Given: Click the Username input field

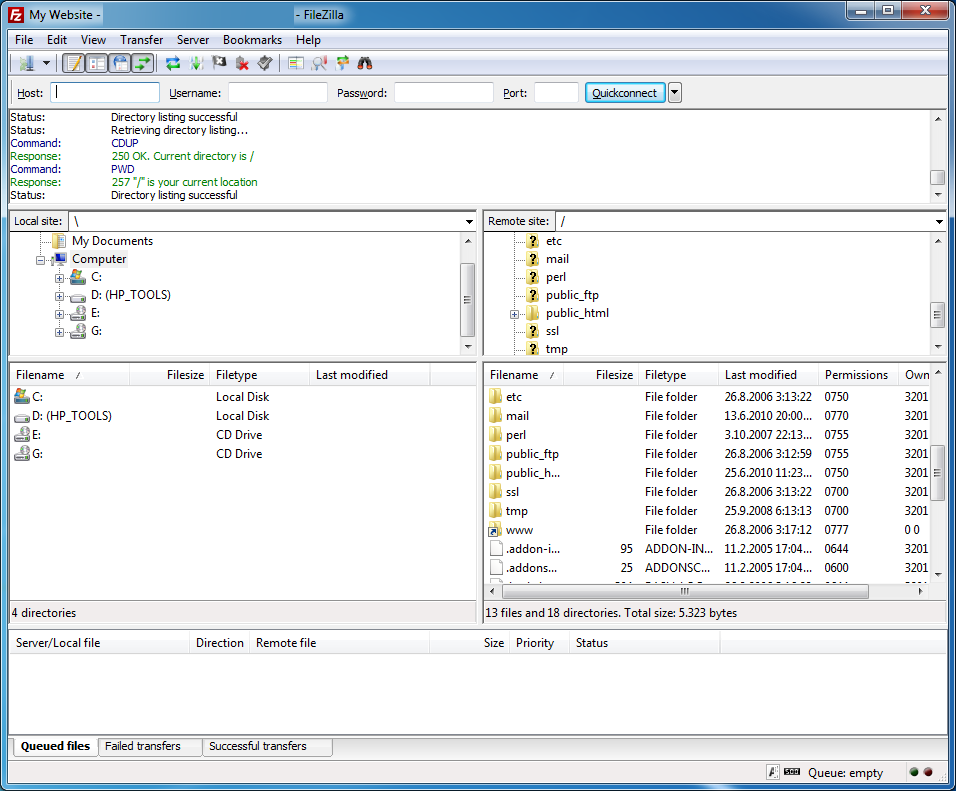Looking at the screenshot, I should pos(277,93).
